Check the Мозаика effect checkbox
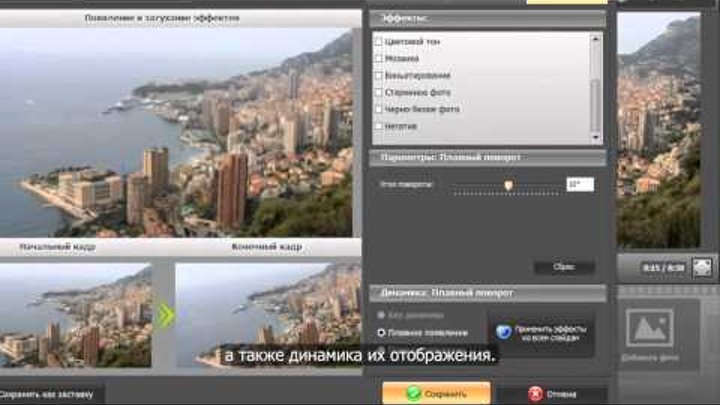720x405 pixels. (x=378, y=58)
